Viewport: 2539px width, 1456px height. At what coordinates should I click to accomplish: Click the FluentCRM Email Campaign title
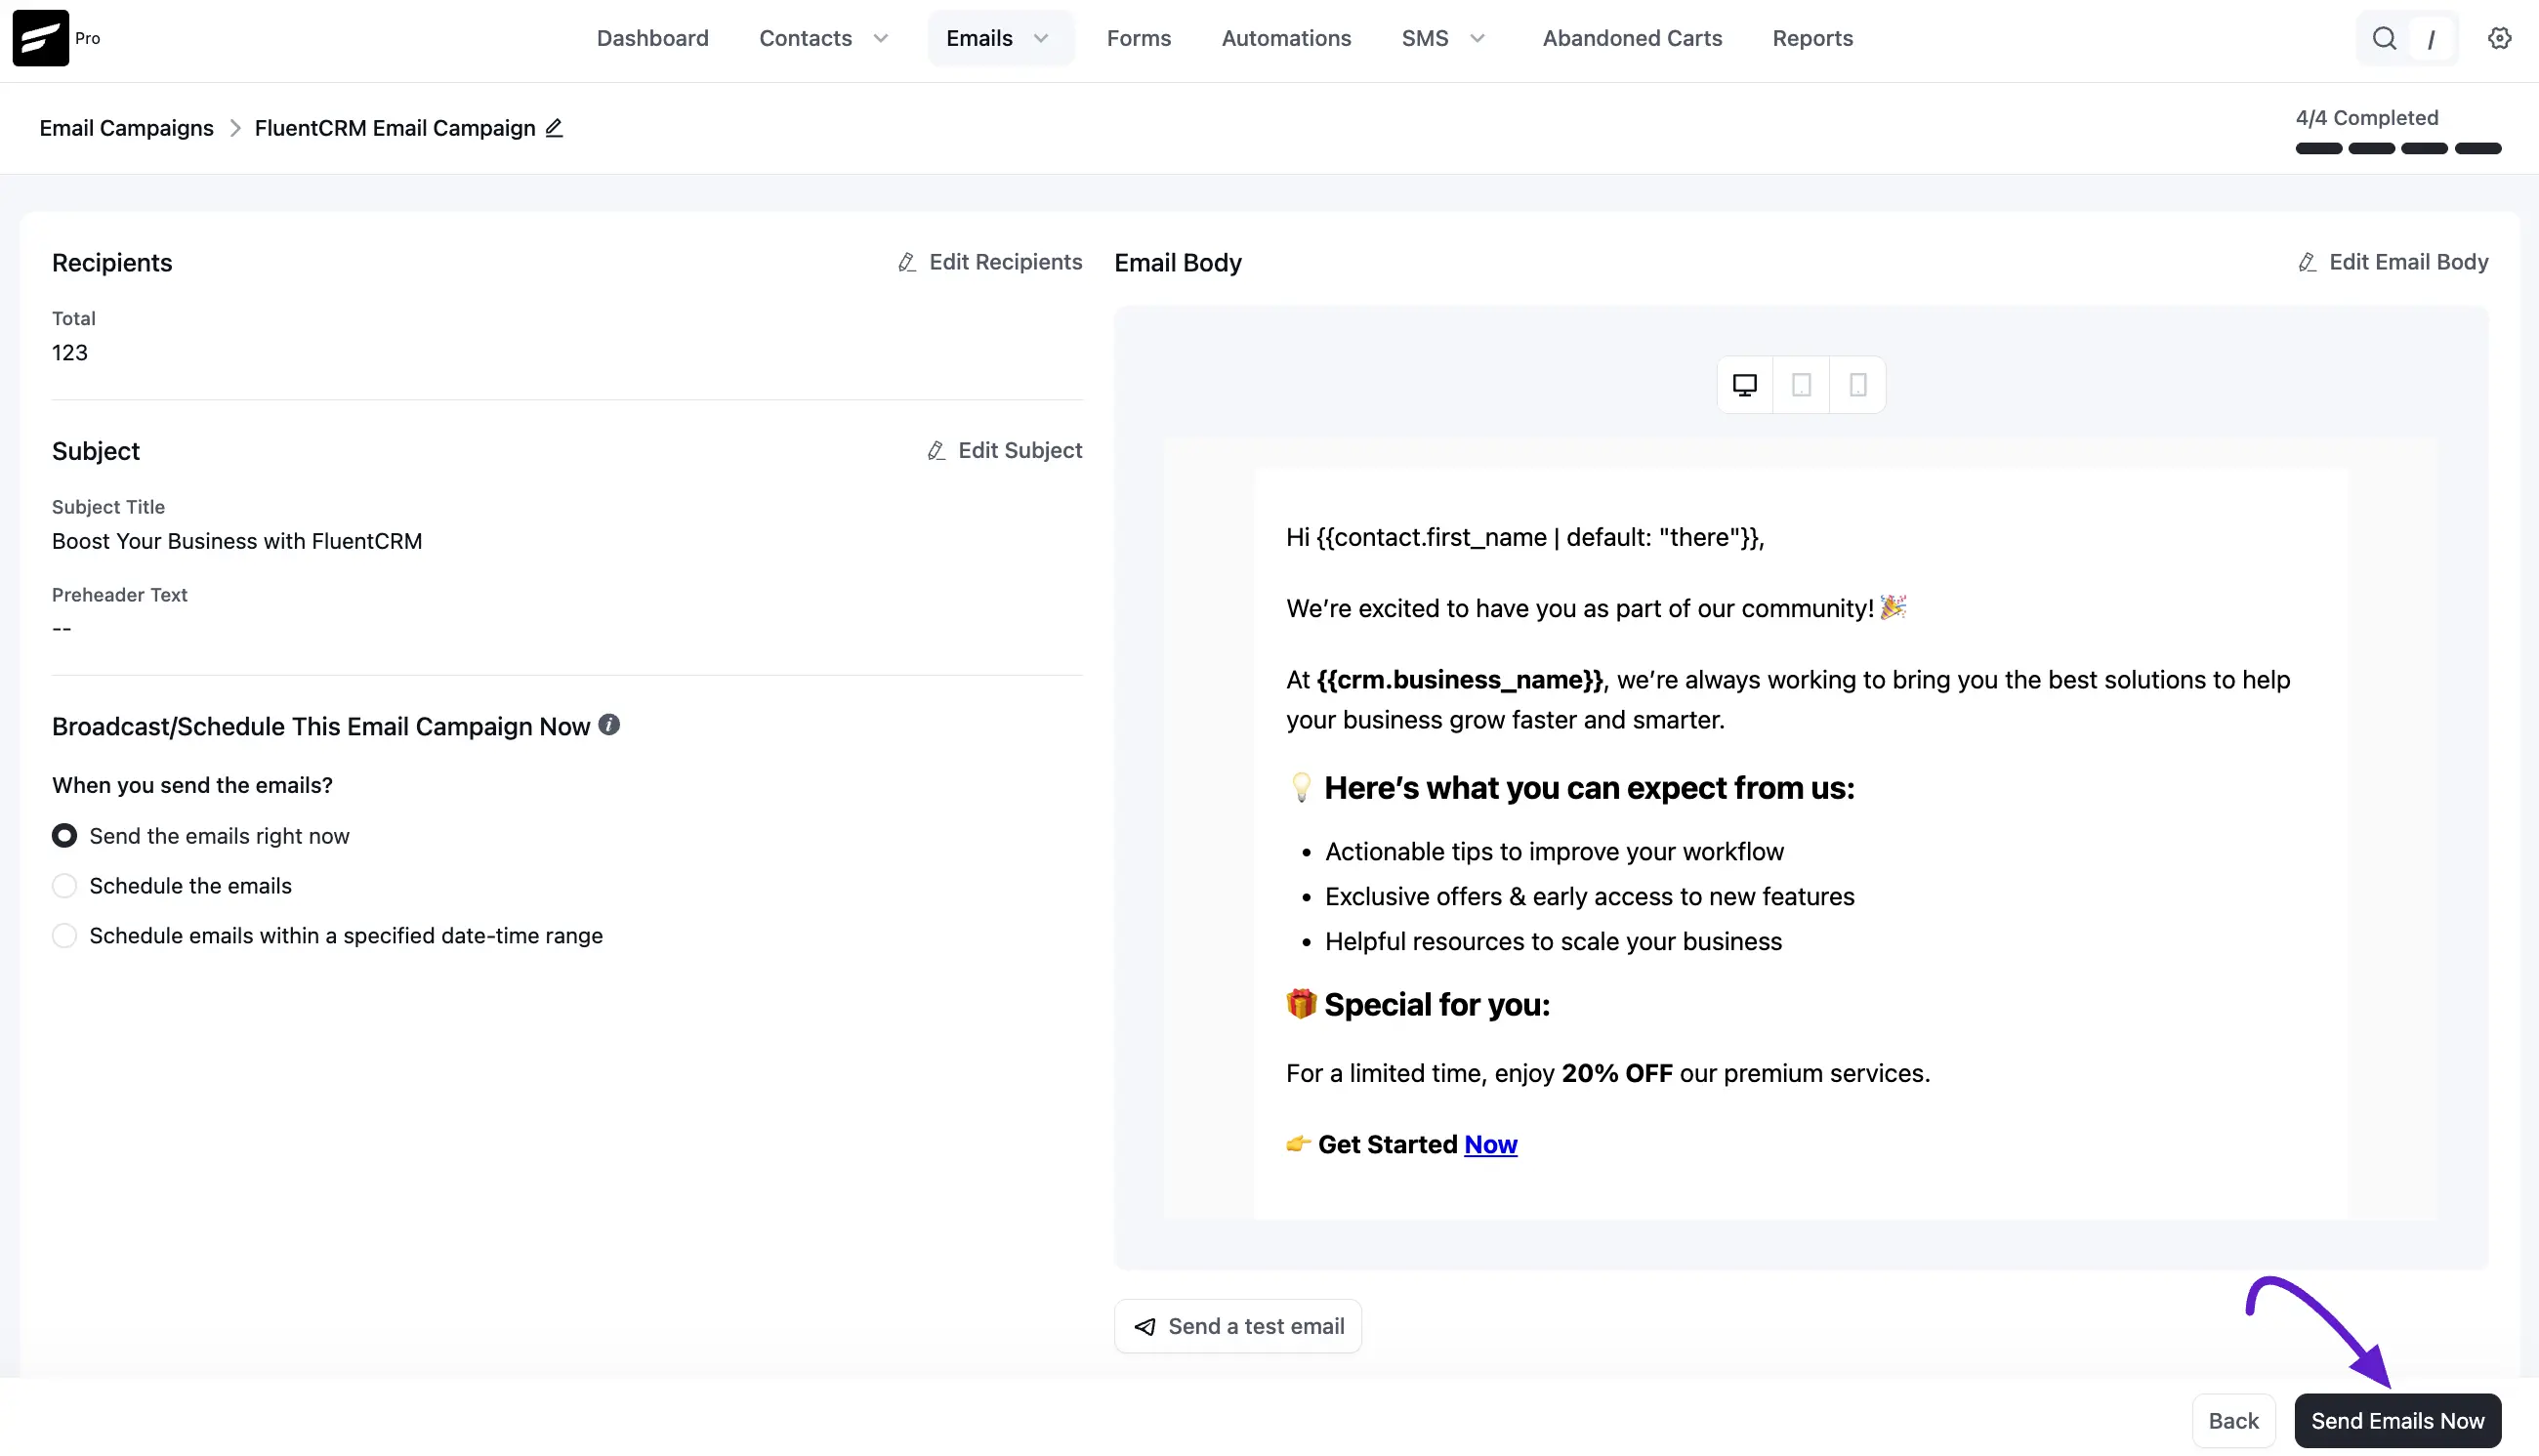(x=395, y=128)
